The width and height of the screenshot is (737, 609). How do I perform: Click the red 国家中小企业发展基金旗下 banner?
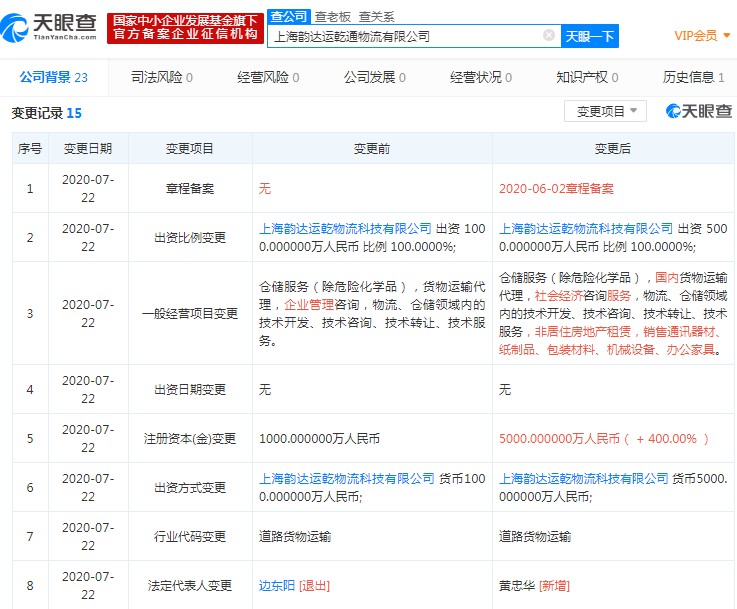click(185, 28)
